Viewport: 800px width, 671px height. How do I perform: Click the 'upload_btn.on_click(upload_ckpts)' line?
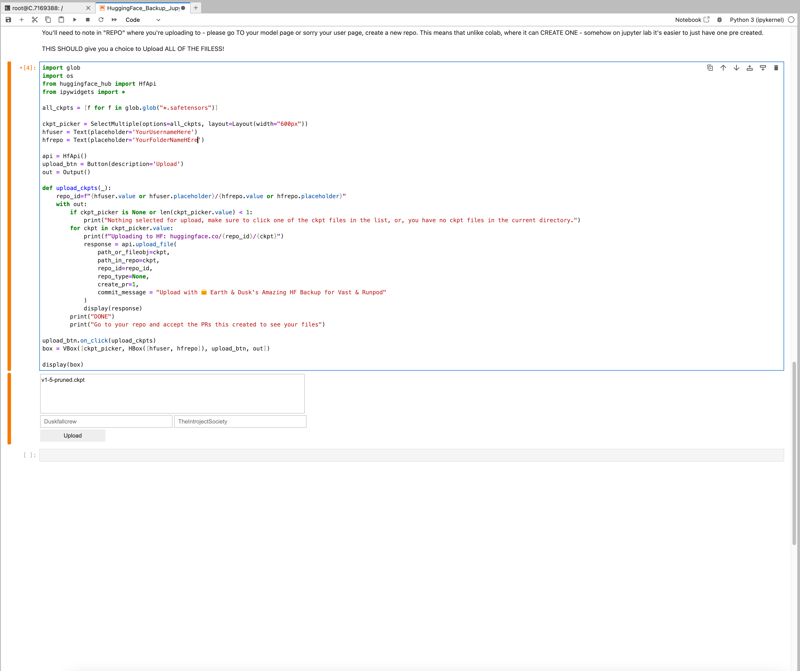pos(99,340)
